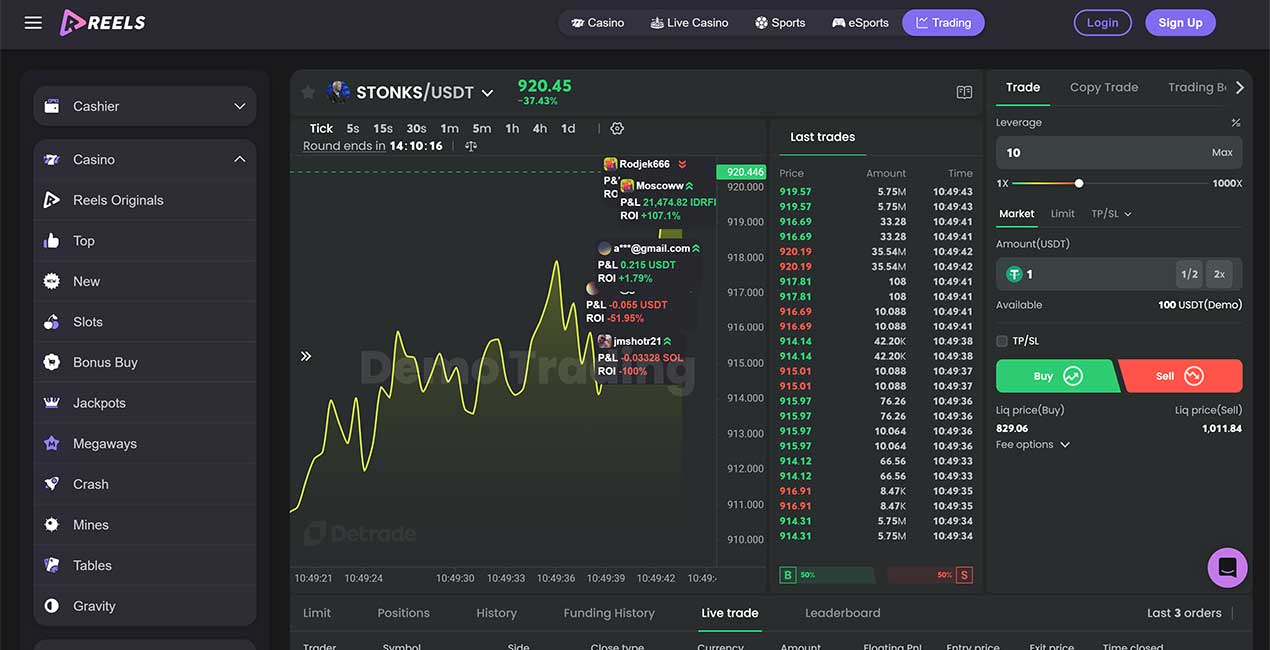Click the Crash rocket icon
This screenshot has height=650, width=1270.
tap(52, 484)
